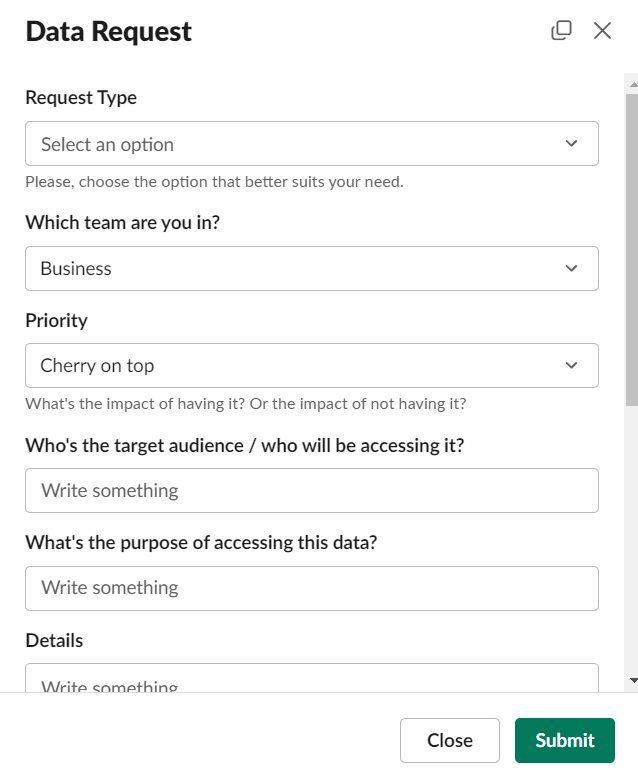Click the chevron arrow beside Cherry on top
This screenshot has height=772, width=638.
tap(571, 365)
